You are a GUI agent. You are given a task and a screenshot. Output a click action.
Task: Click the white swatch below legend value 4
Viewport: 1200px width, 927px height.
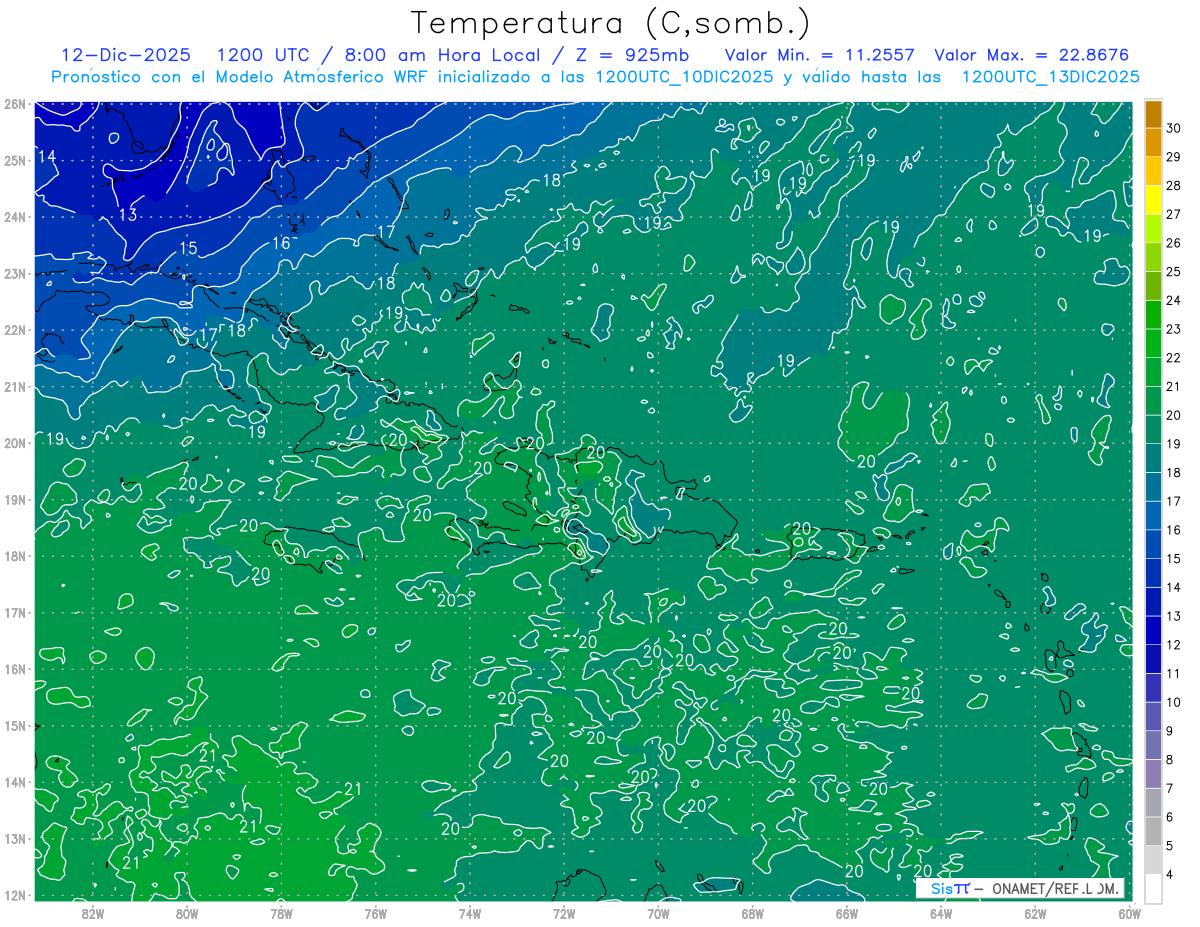click(x=1153, y=889)
